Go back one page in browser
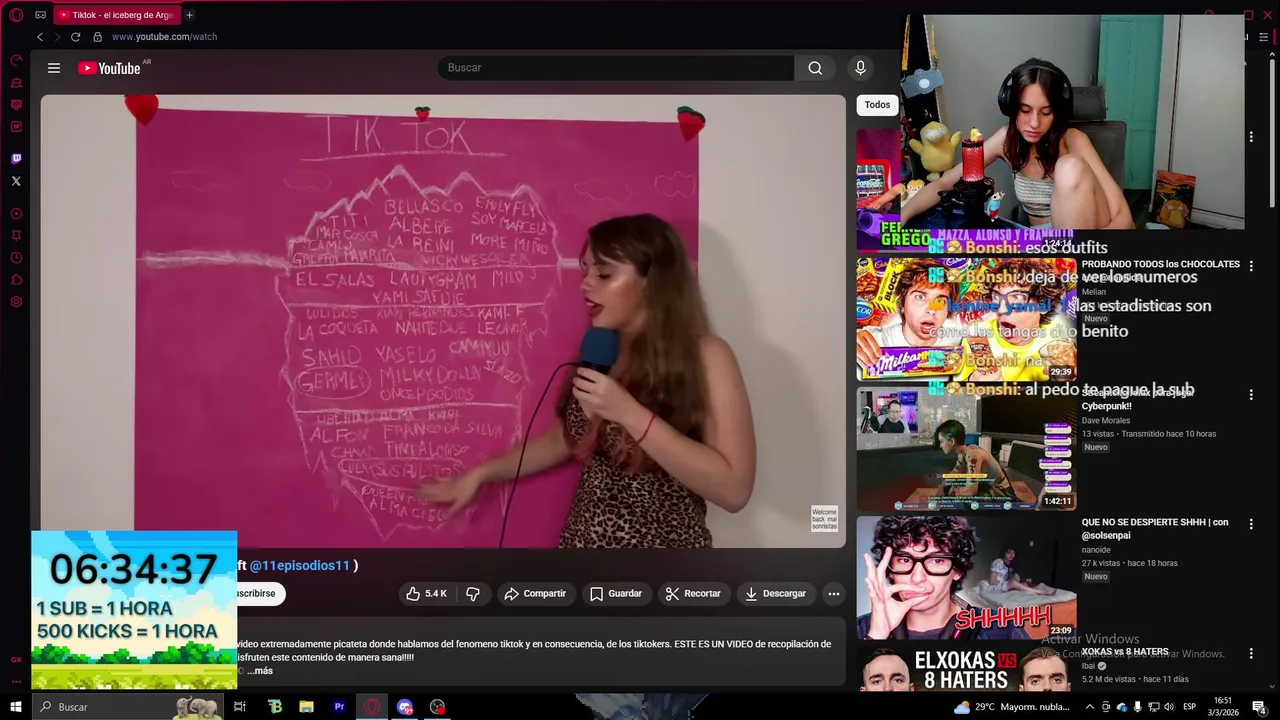Viewport: 1280px width, 720px height. click(39, 37)
